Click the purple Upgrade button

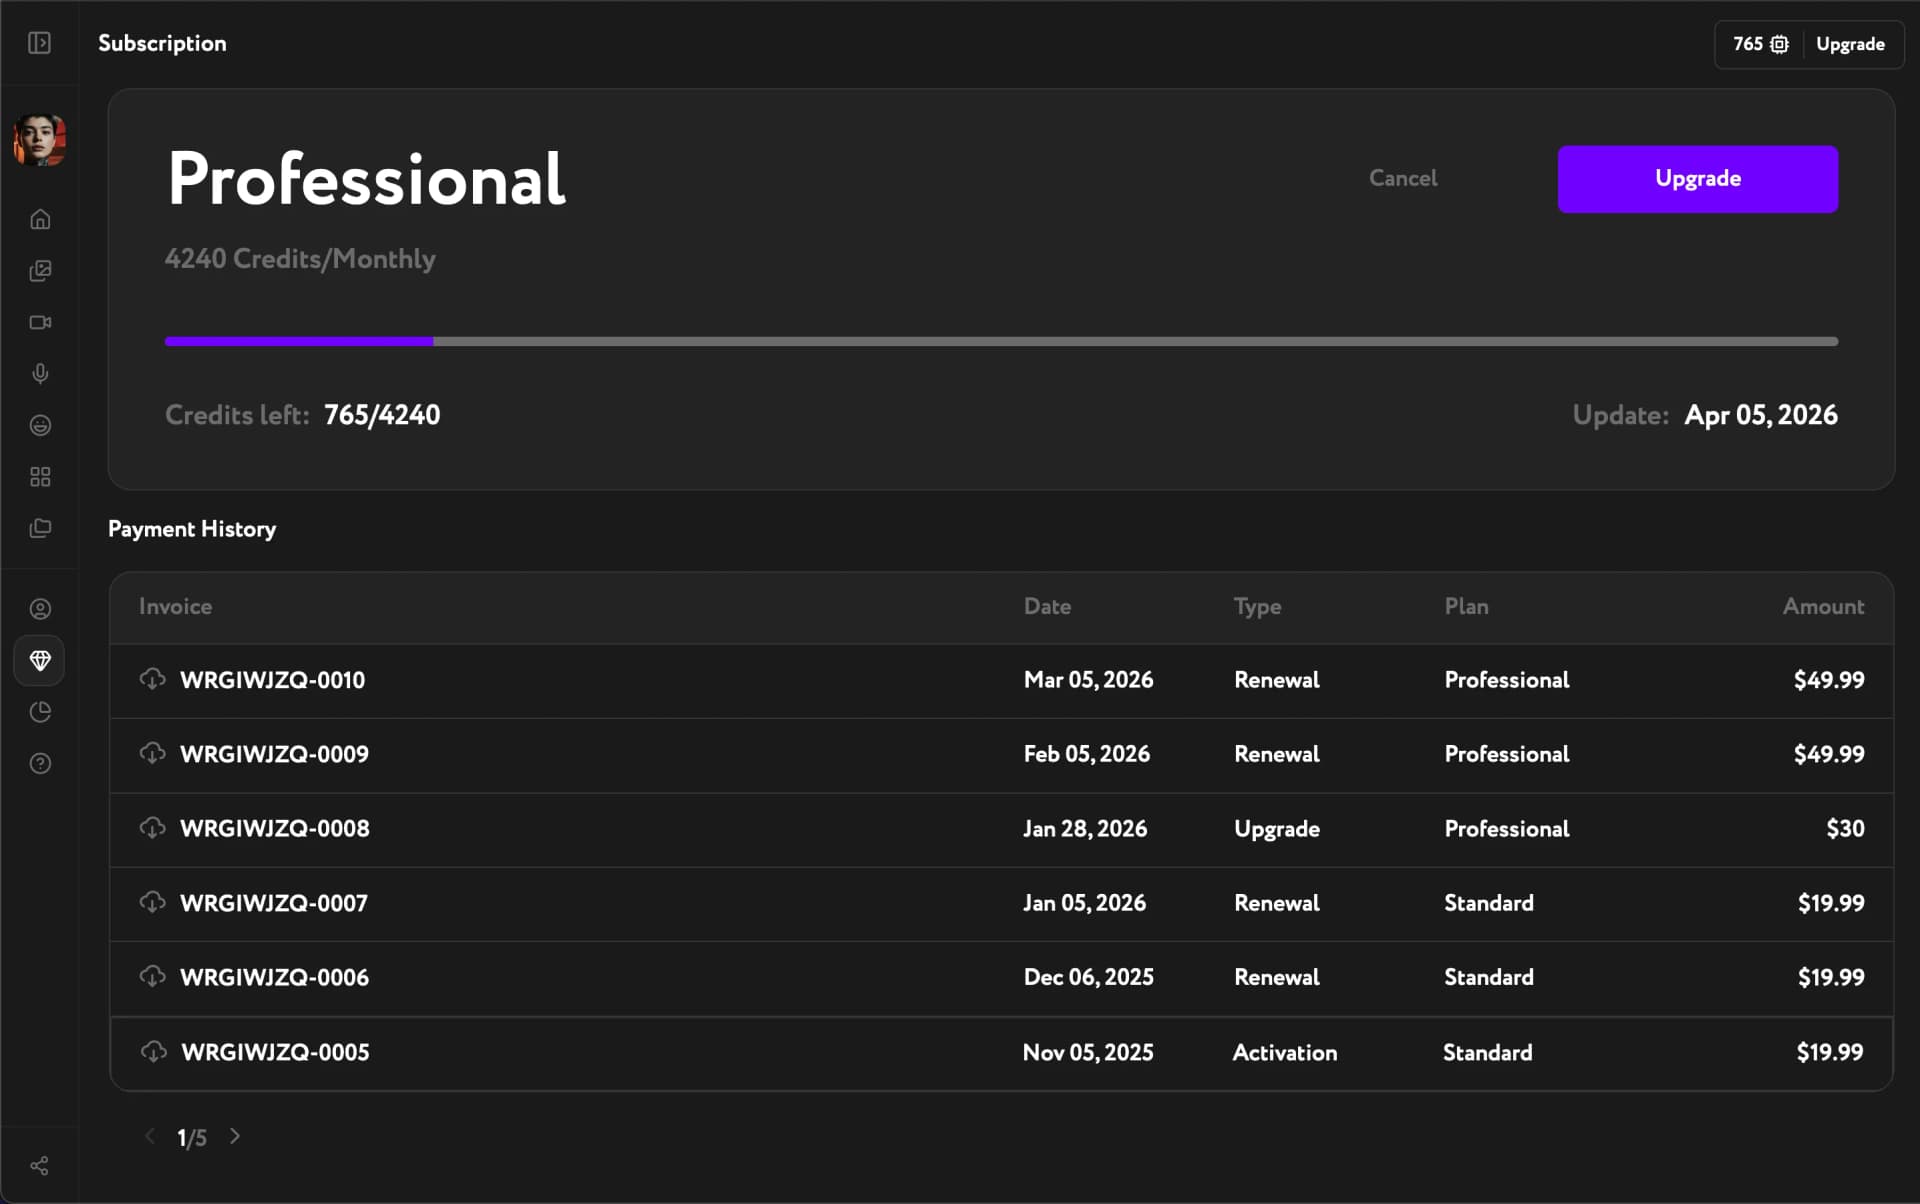click(1697, 179)
